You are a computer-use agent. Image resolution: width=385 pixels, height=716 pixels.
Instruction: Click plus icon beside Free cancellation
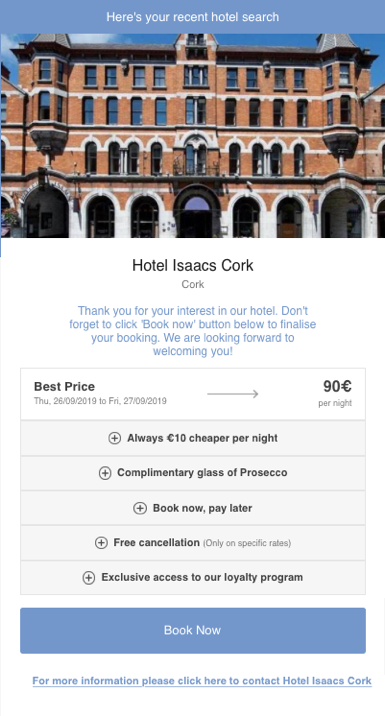click(x=101, y=543)
